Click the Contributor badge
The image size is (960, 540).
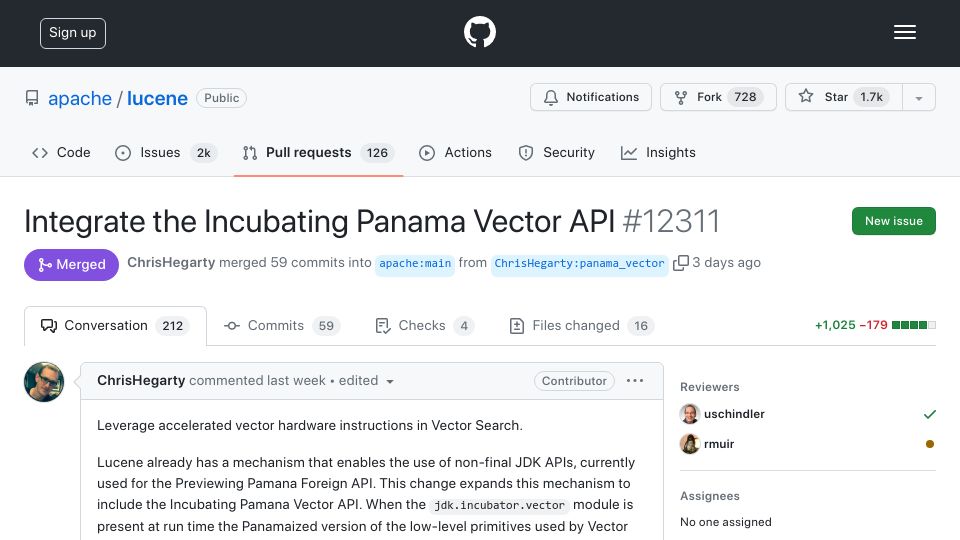pos(574,381)
